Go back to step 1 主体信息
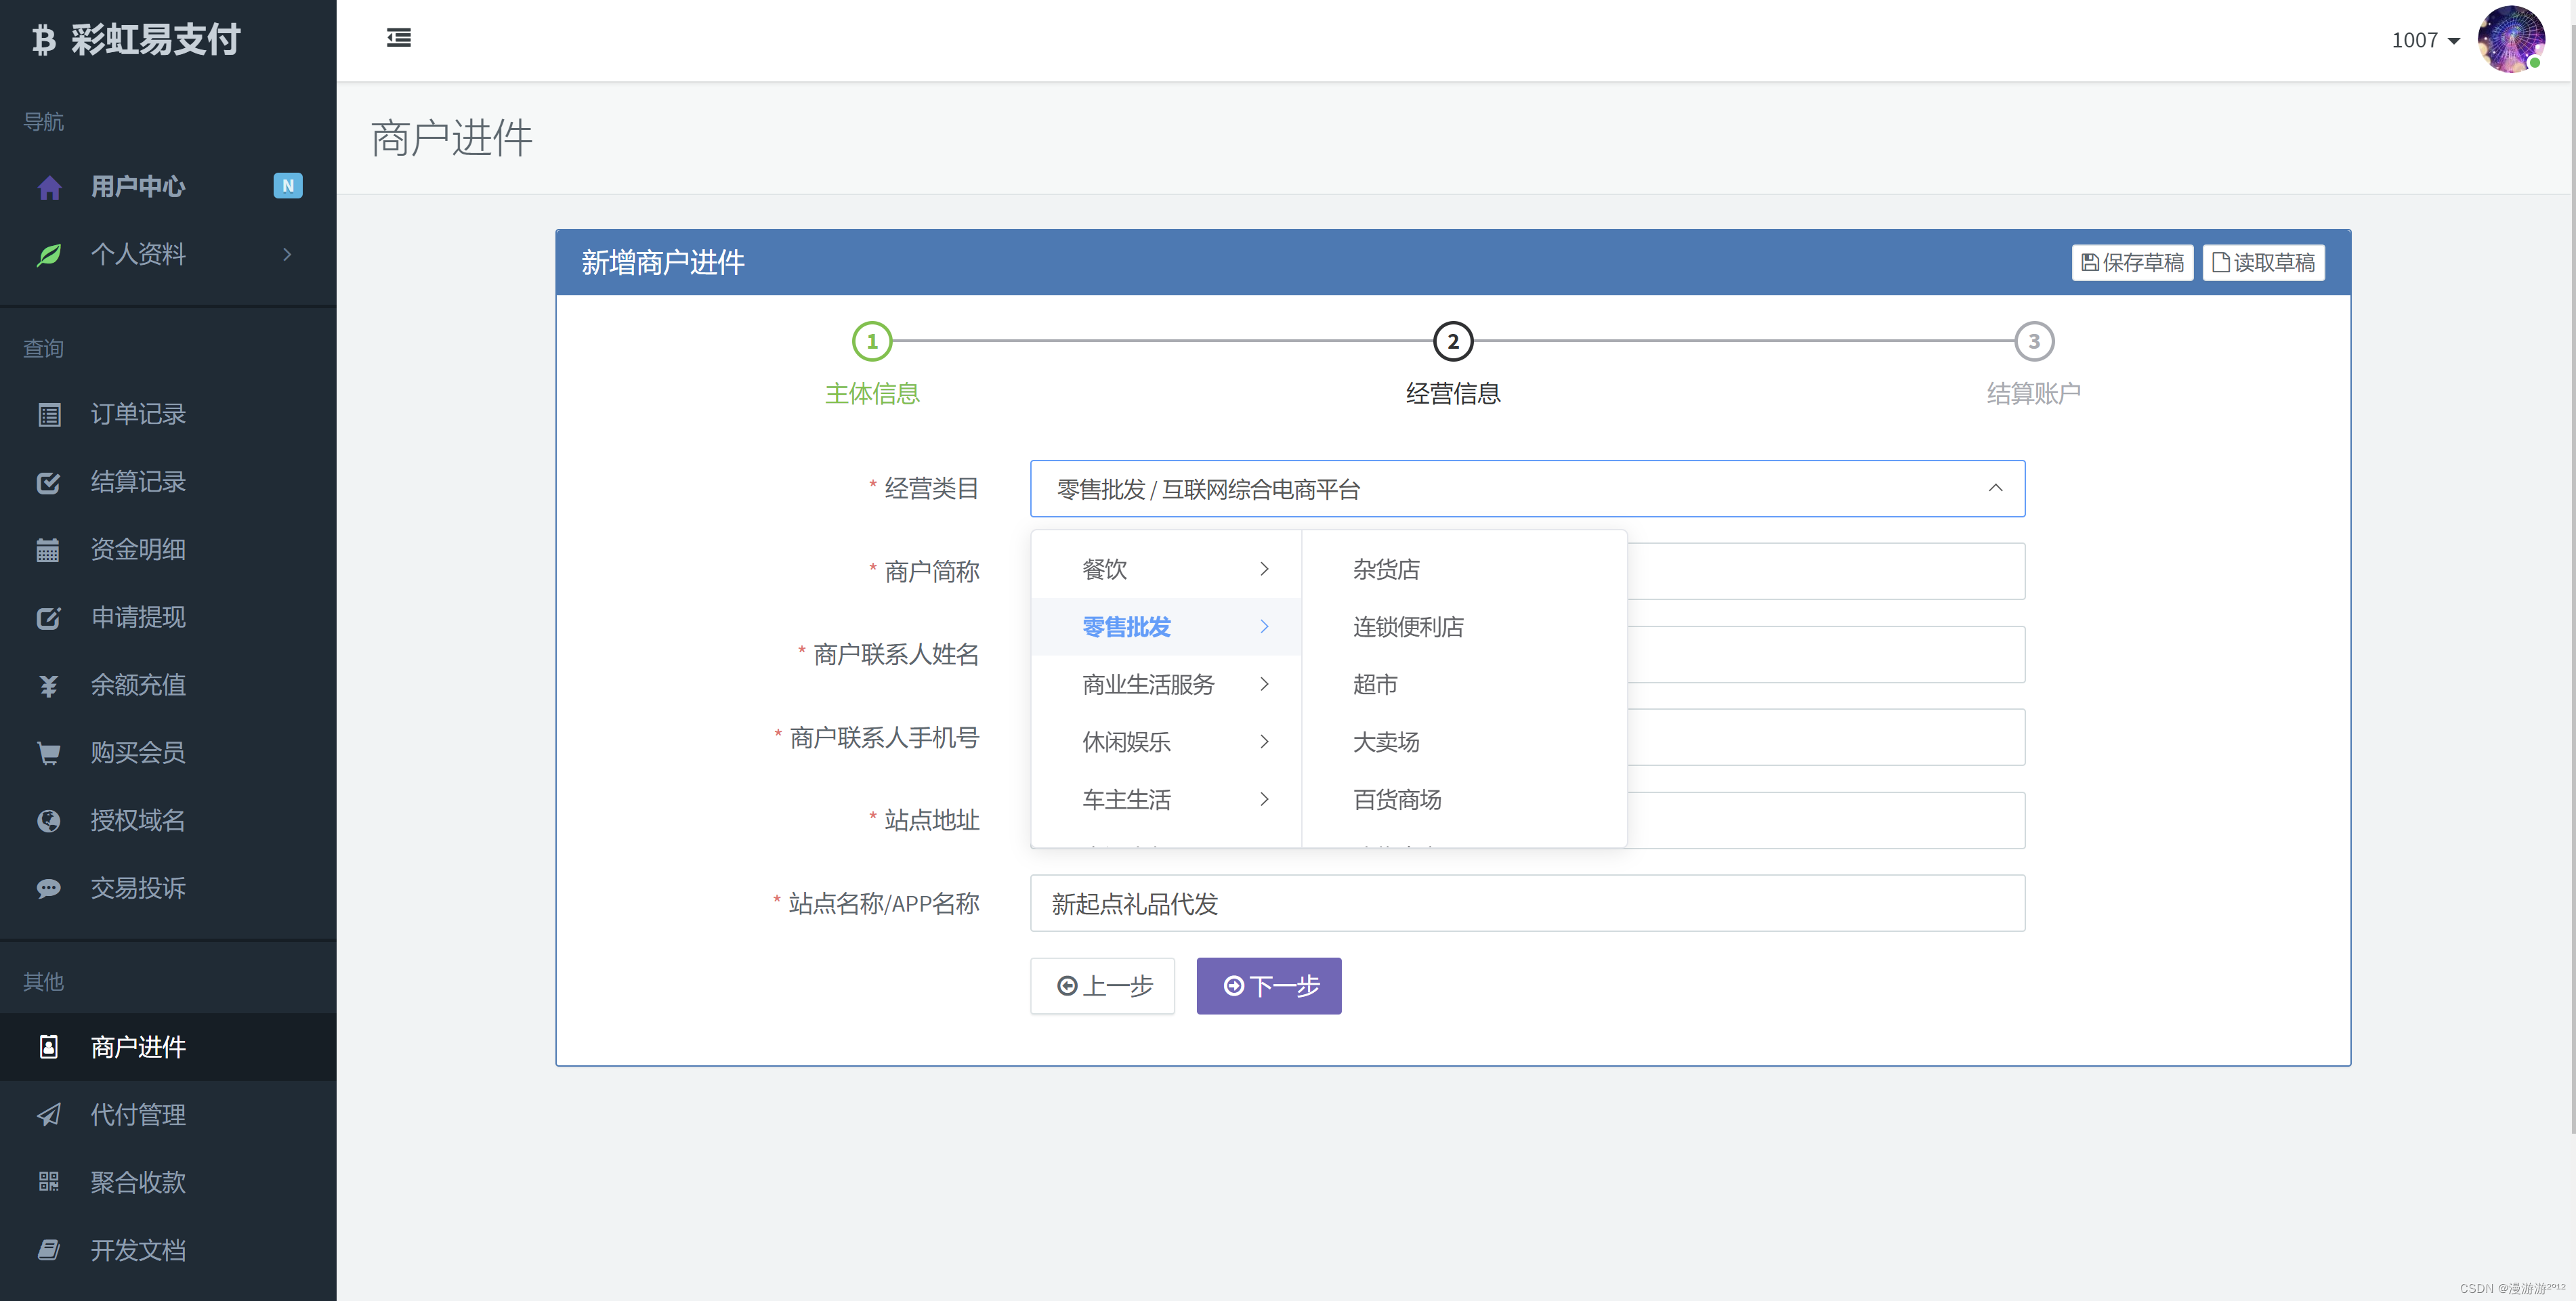This screenshot has height=1301, width=2576. 871,342
